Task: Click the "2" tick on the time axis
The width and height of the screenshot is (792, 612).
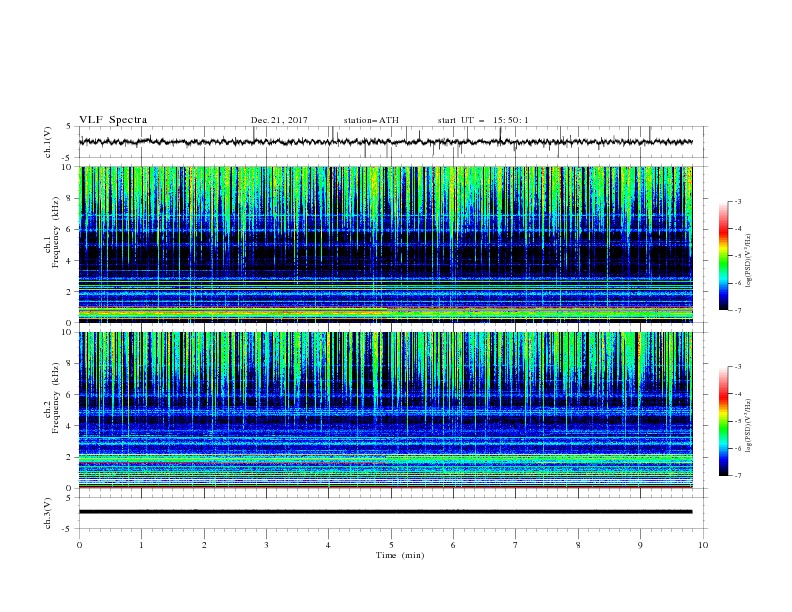Action: [x=204, y=545]
